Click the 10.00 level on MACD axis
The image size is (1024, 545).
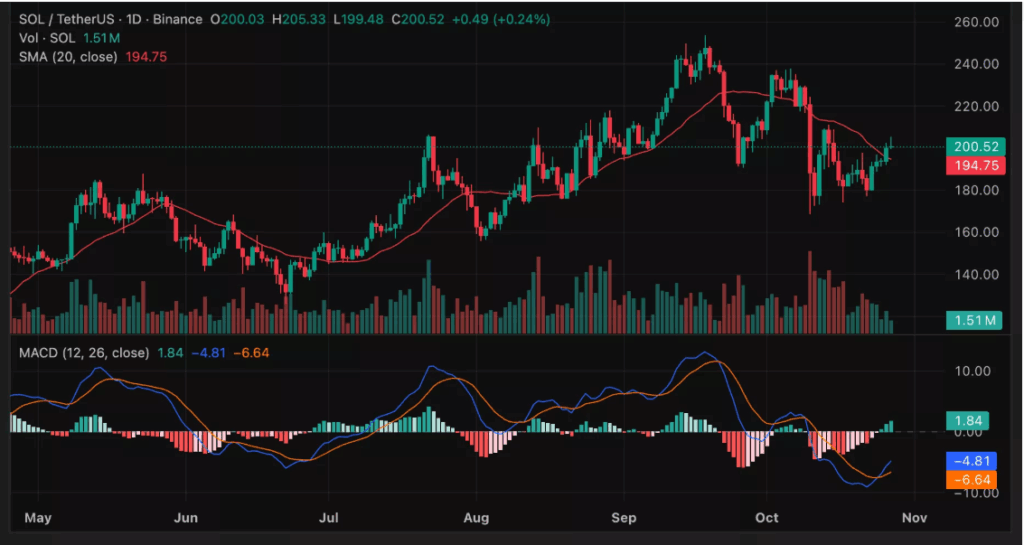(974, 371)
